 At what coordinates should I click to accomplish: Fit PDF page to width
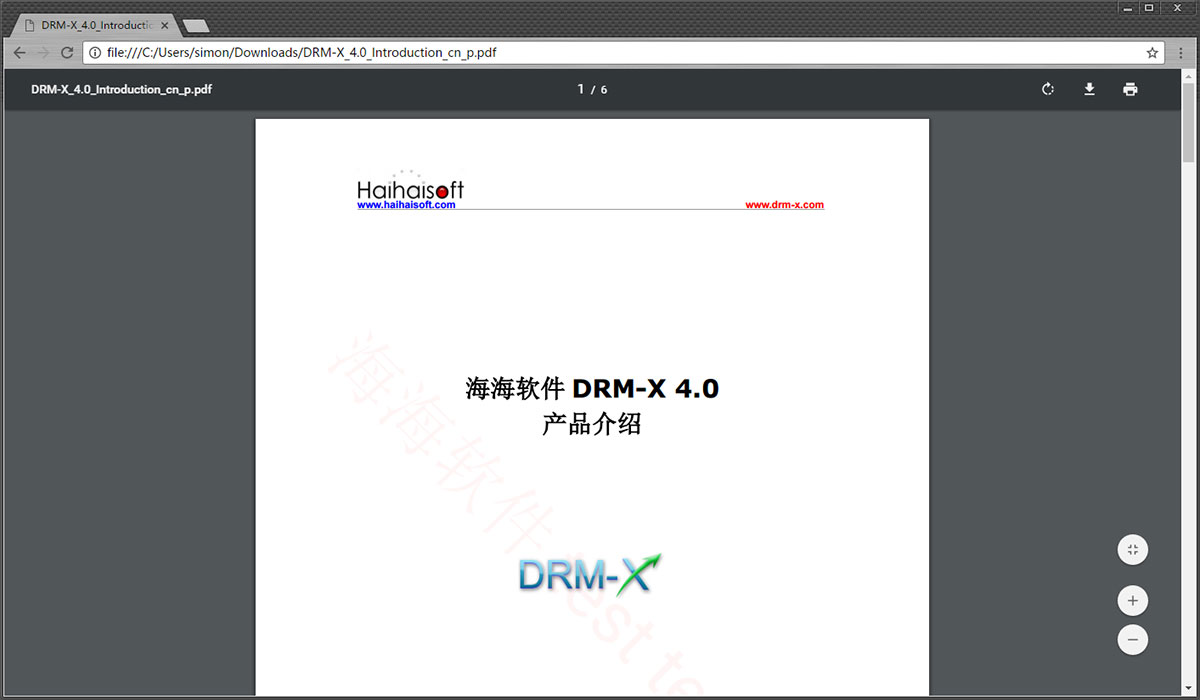[1133, 549]
